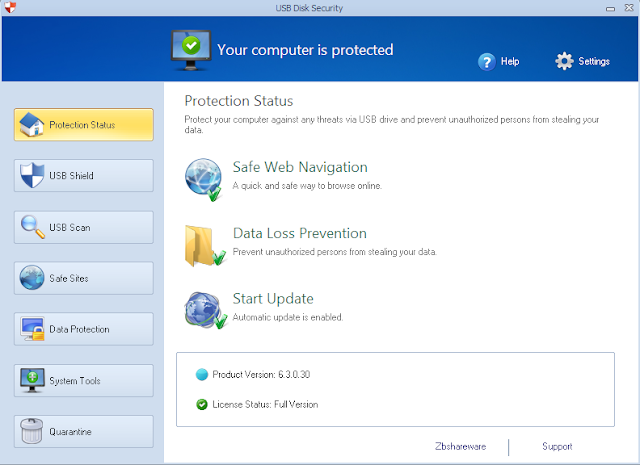Click 'Prevent unauthorized persons from stealing your data.' description
The height and width of the screenshot is (465, 640).
click(335, 252)
